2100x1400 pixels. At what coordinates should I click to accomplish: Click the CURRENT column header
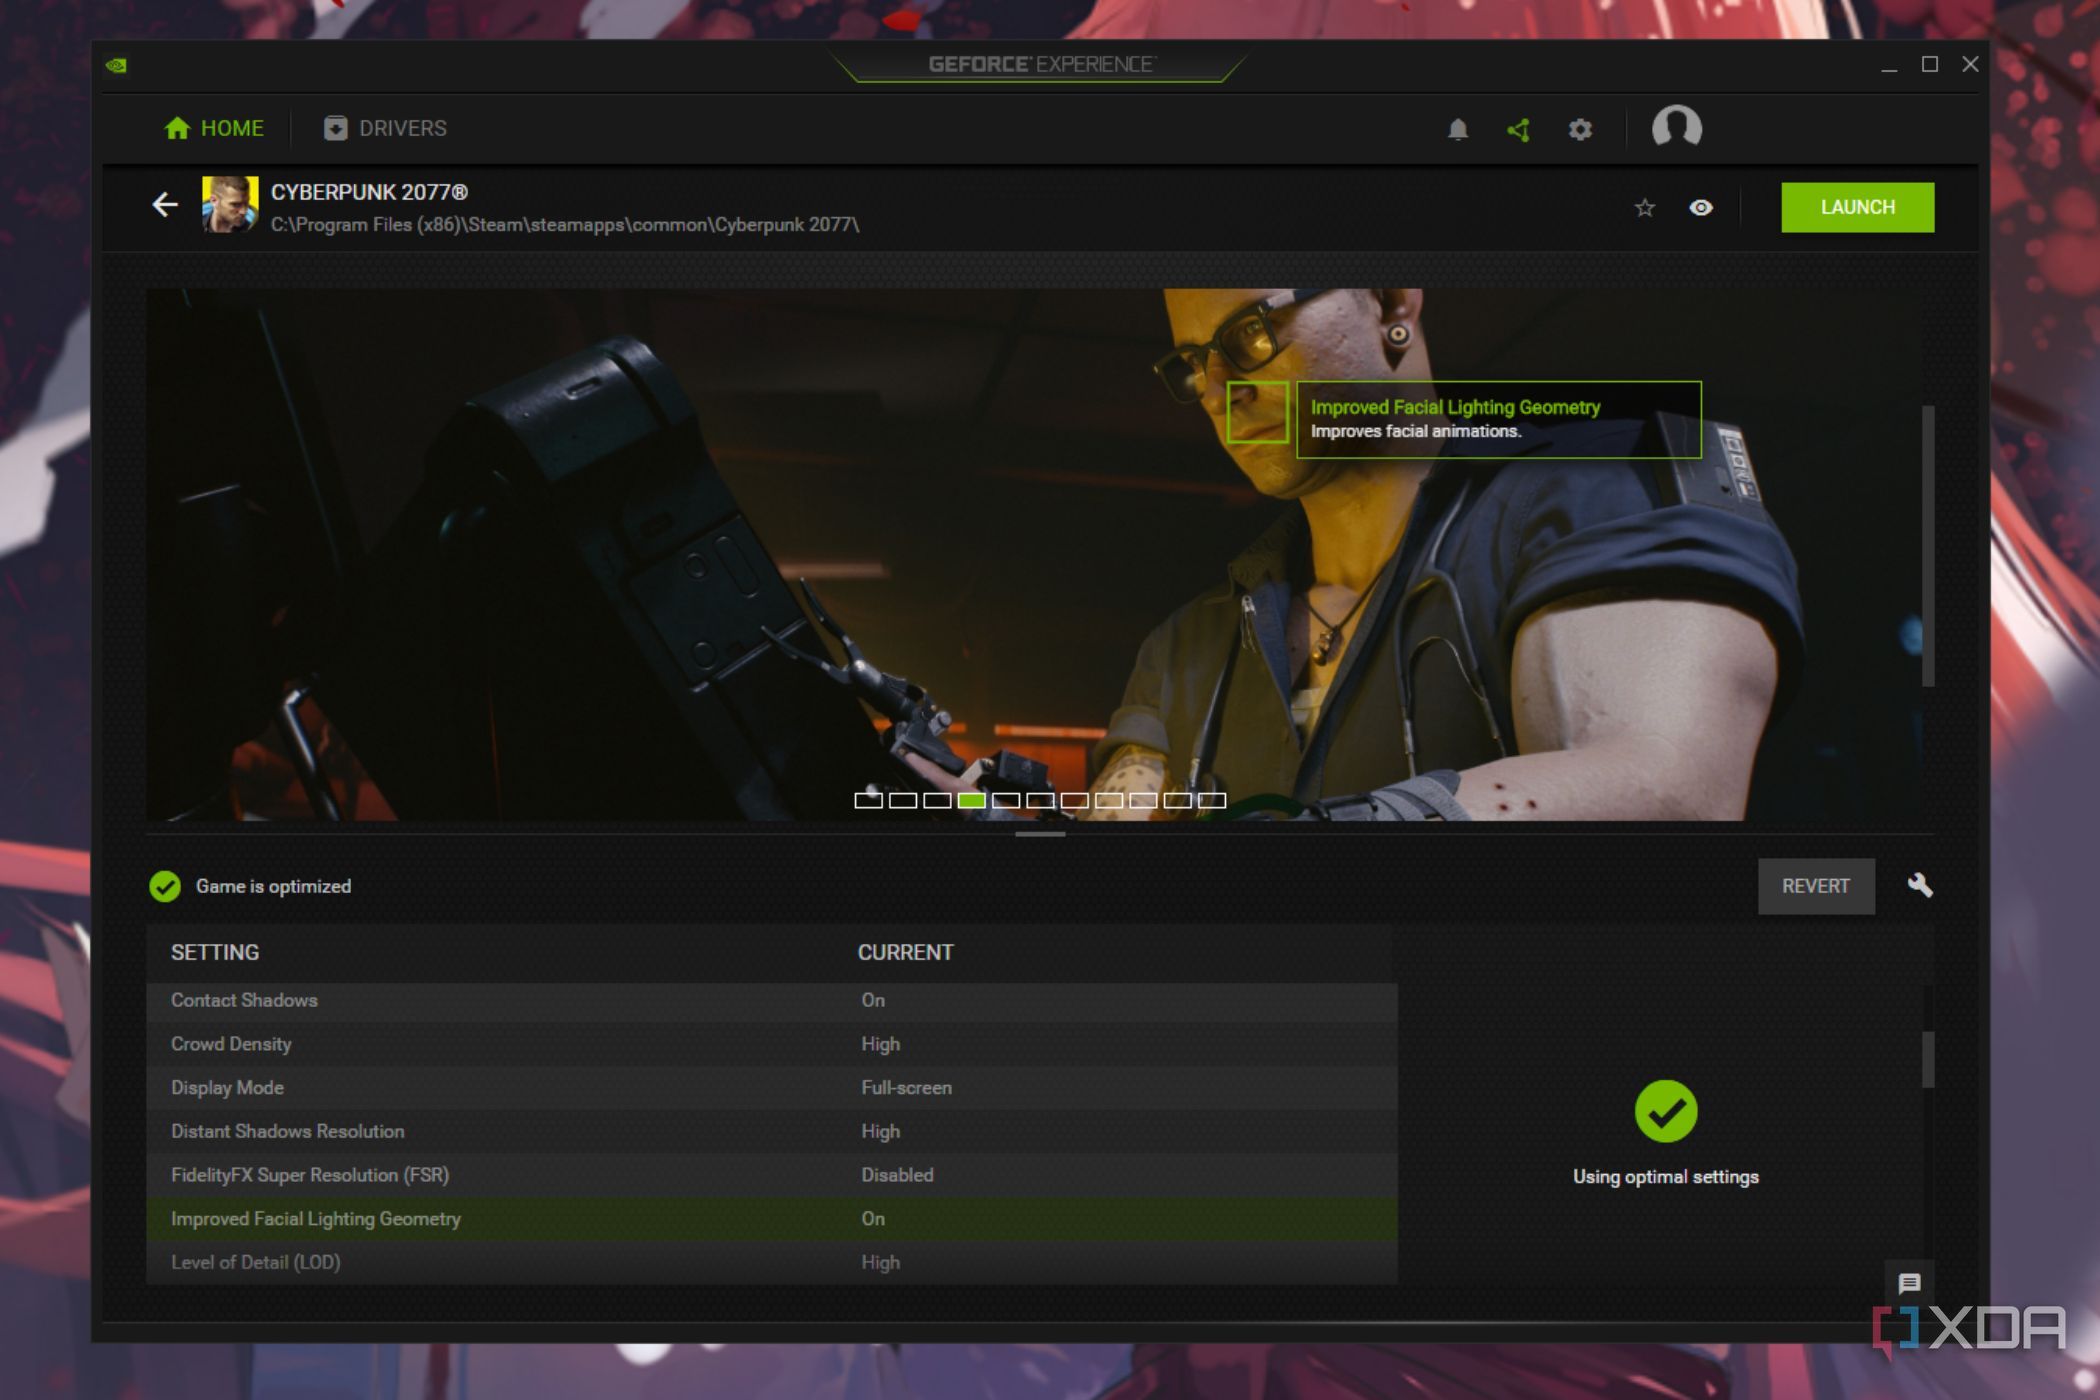tap(905, 952)
